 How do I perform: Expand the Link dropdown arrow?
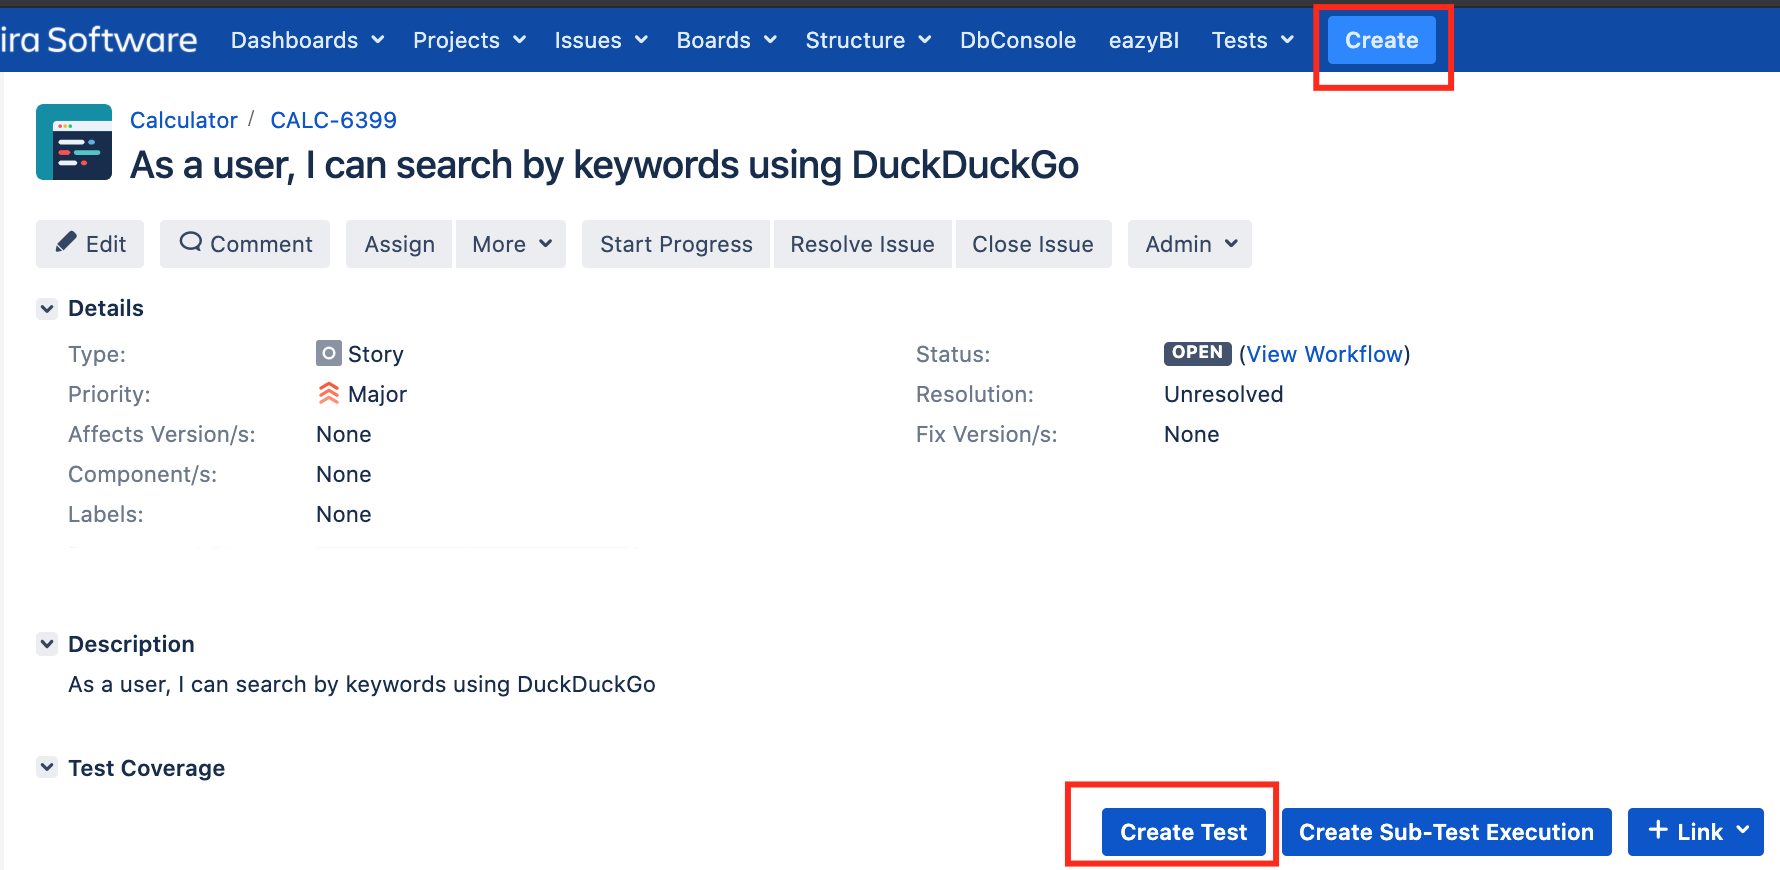(1743, 830)
